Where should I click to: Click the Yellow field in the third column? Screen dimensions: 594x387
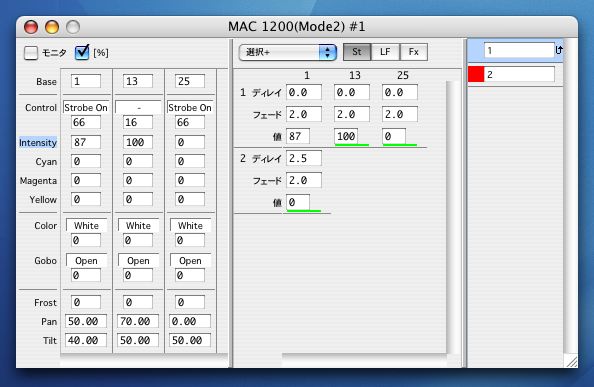(190, 200)
